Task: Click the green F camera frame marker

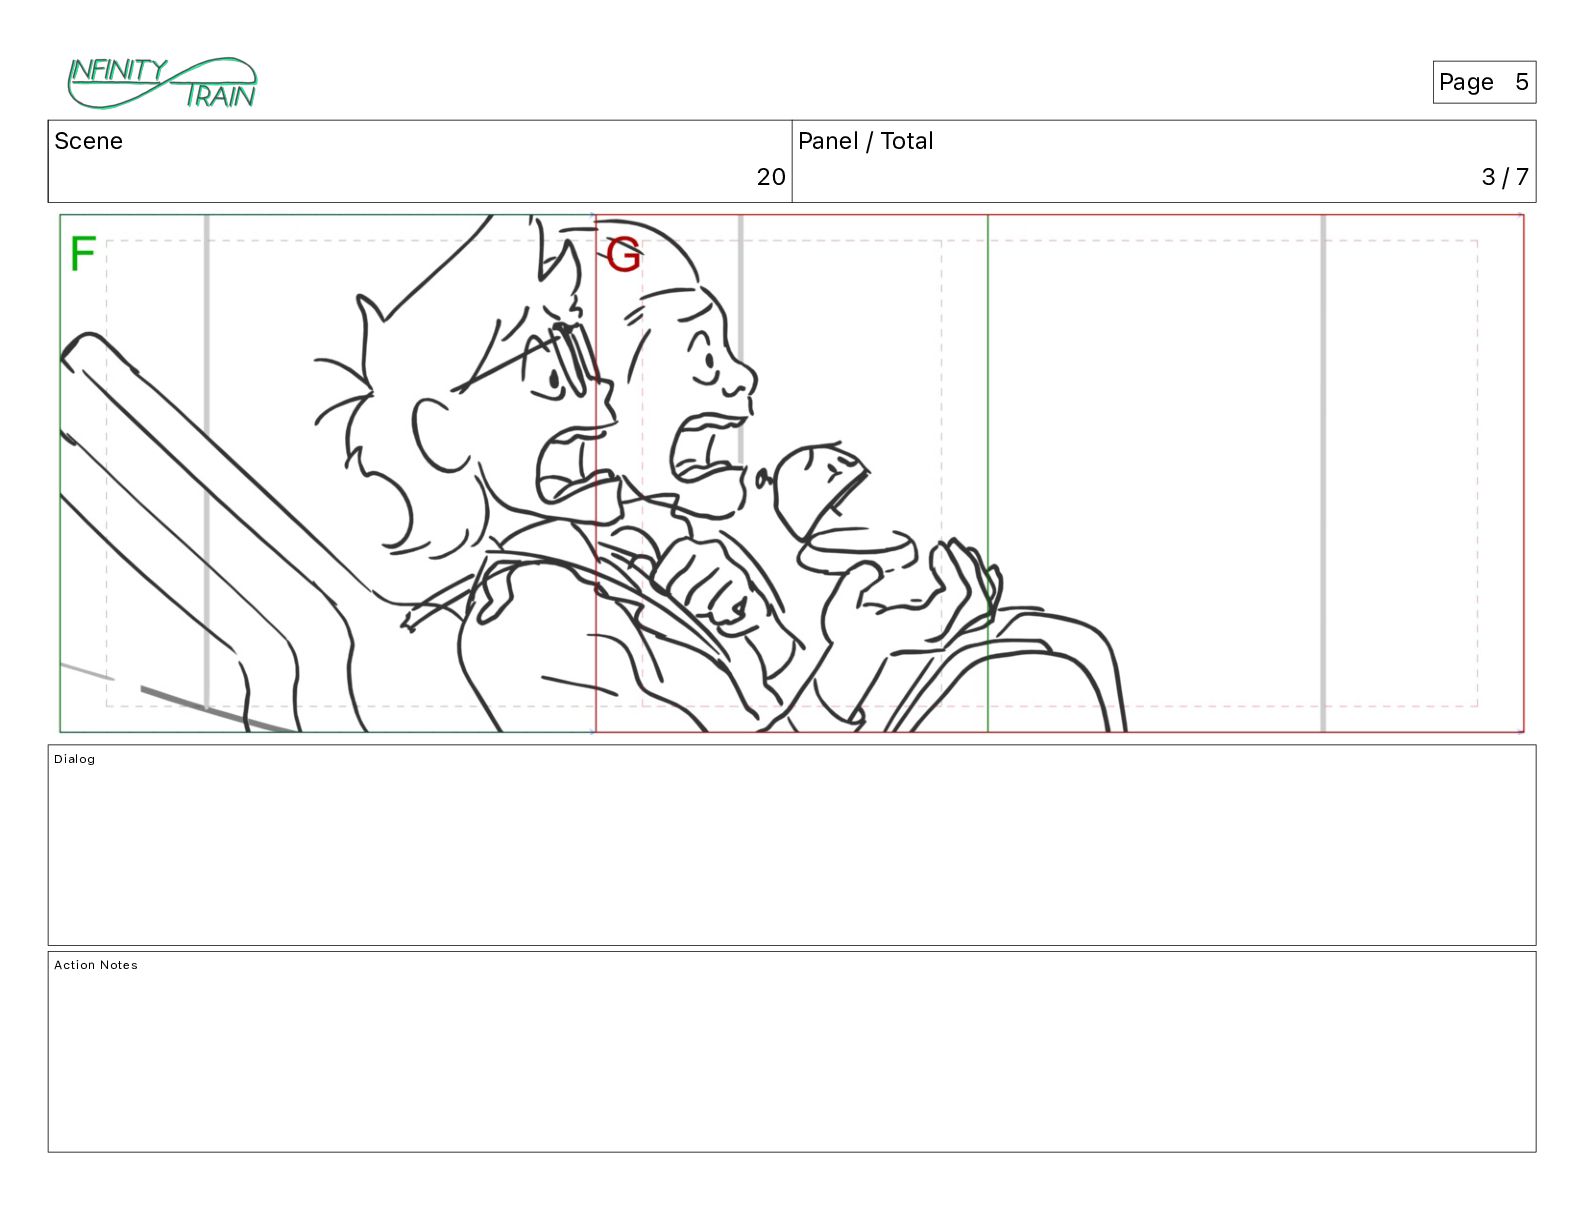Action: (x=83, y=254)
